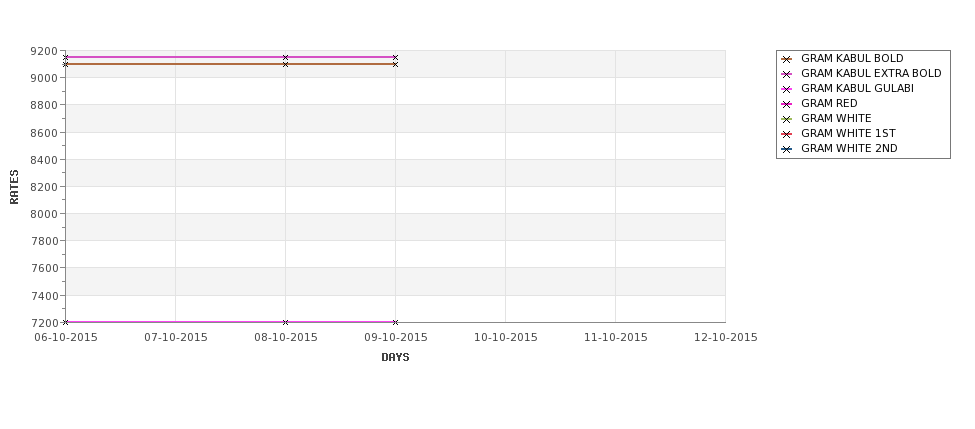Click the GRAM RED legend label

pos(829,103)
